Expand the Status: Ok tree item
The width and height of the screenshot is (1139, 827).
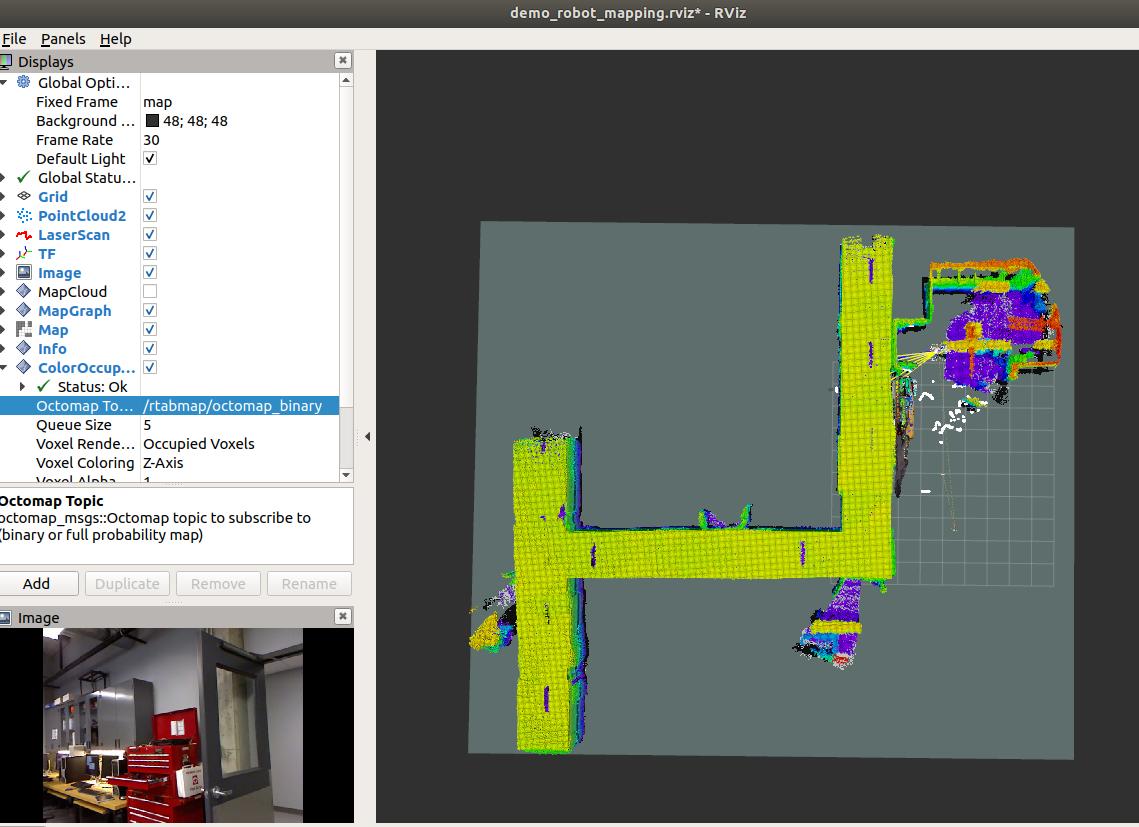pyautogui.click(x=23, y=387)
